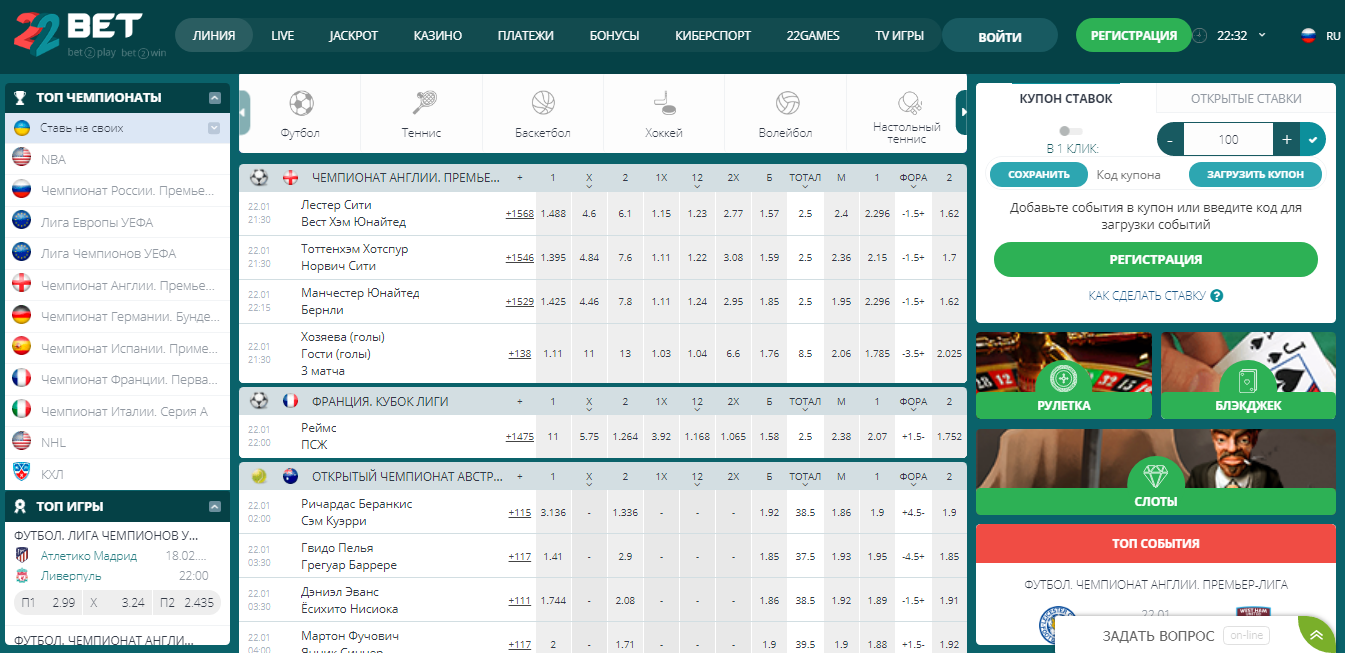This screenshot has width=1345, height=653.
Task: Click the help question mark icon
Action: (x=1217, y=296)
